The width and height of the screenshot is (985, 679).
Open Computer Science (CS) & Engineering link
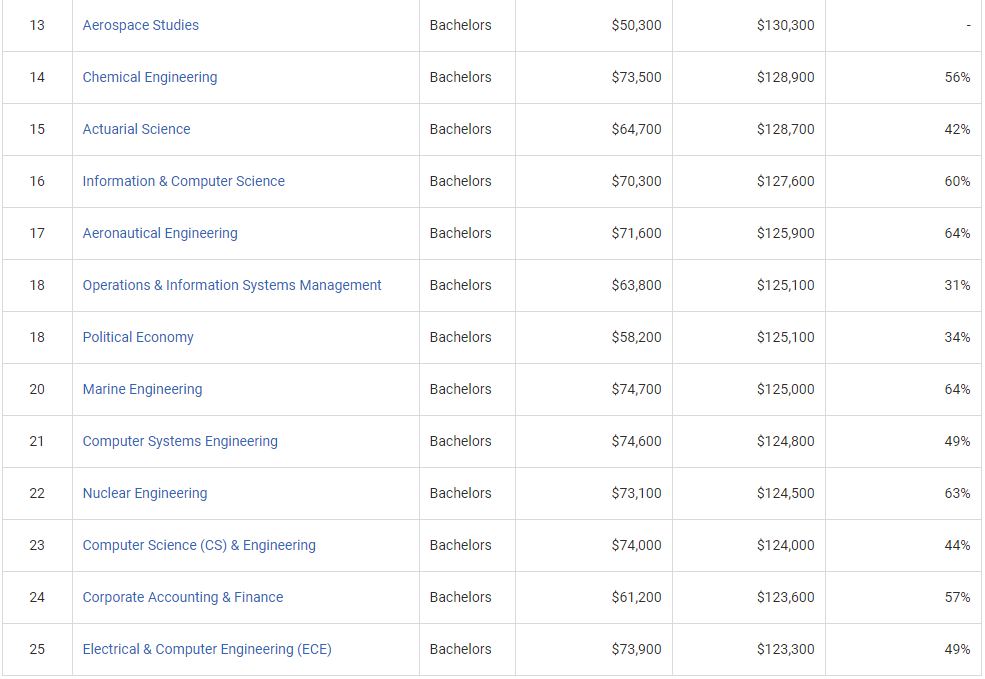click(199, 545)
